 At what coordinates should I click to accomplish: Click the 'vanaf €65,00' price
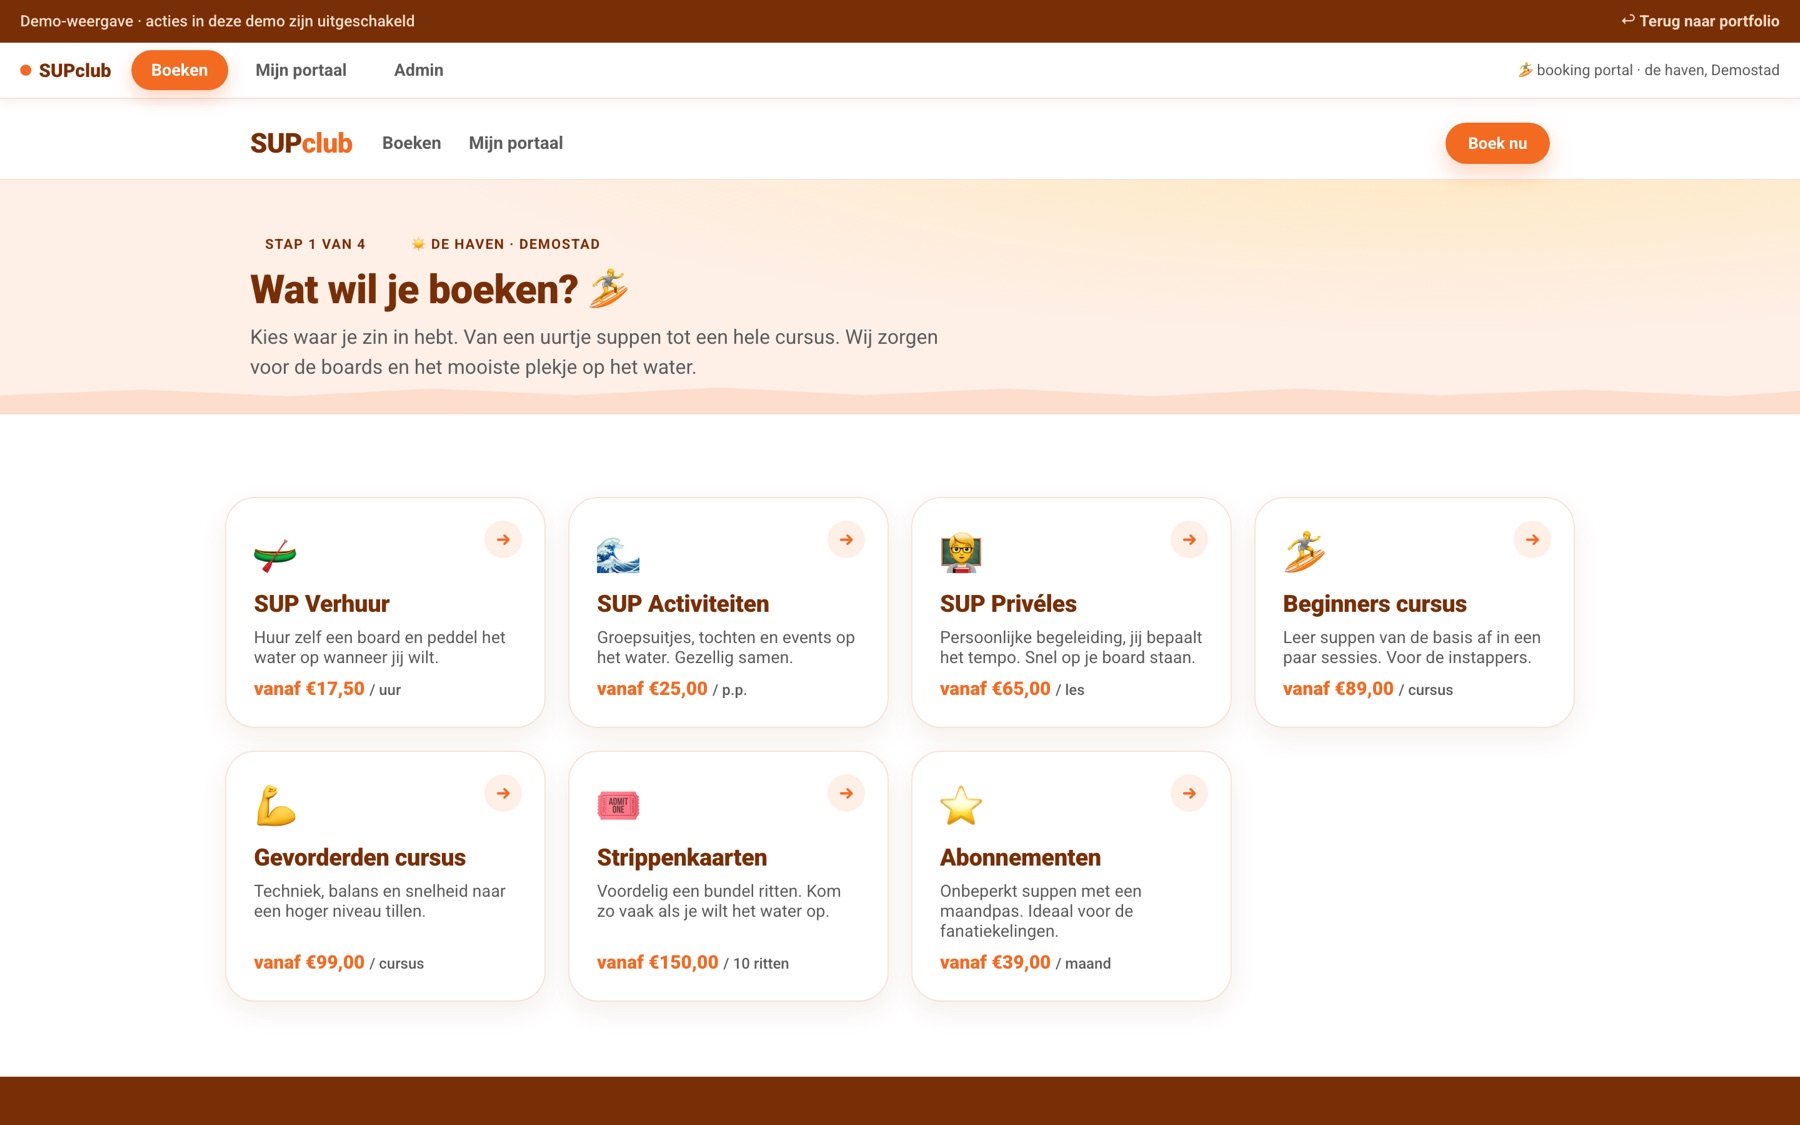(x=995, y=689)
